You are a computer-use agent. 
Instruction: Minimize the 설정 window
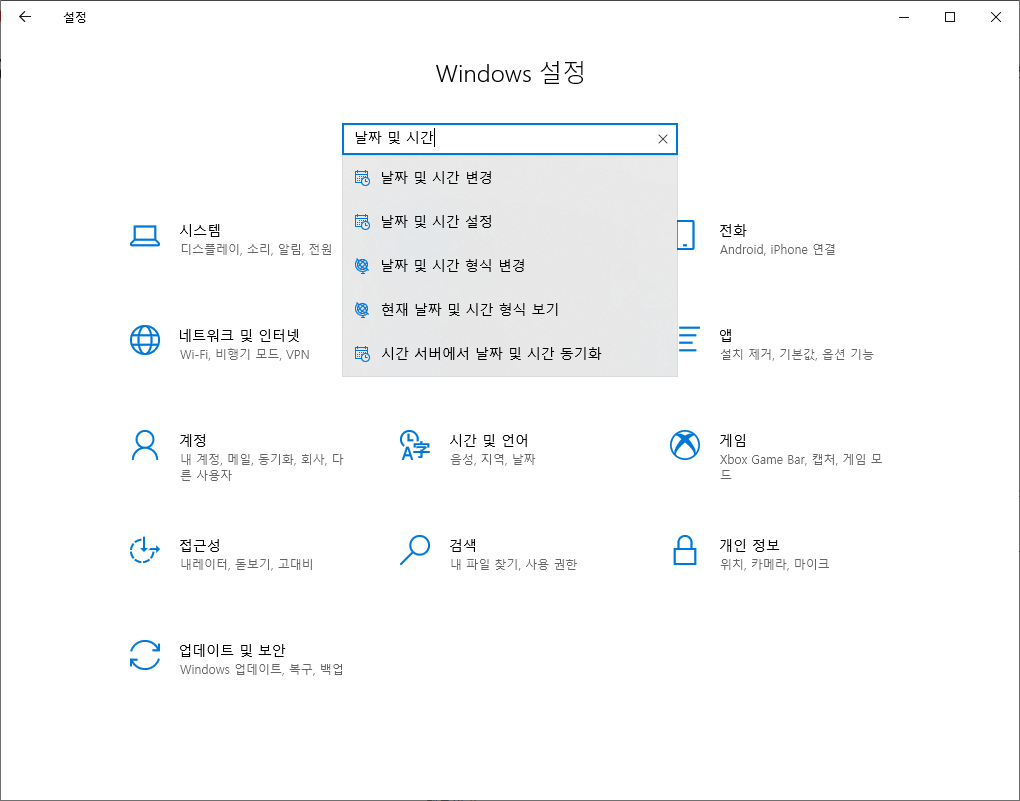(x=904, y=17)
